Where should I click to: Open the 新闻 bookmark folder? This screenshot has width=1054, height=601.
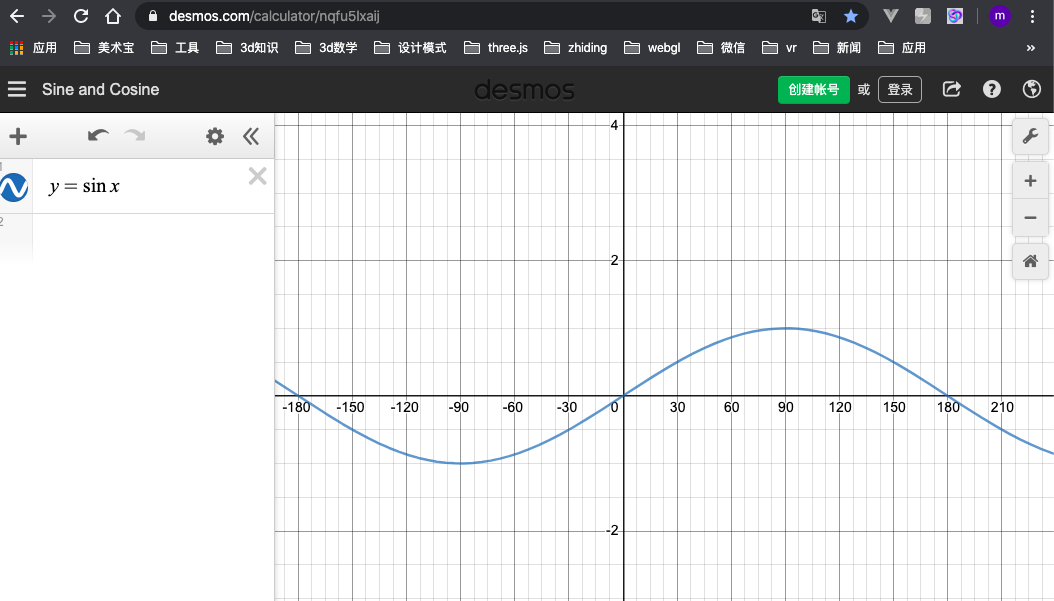(837, 48)
